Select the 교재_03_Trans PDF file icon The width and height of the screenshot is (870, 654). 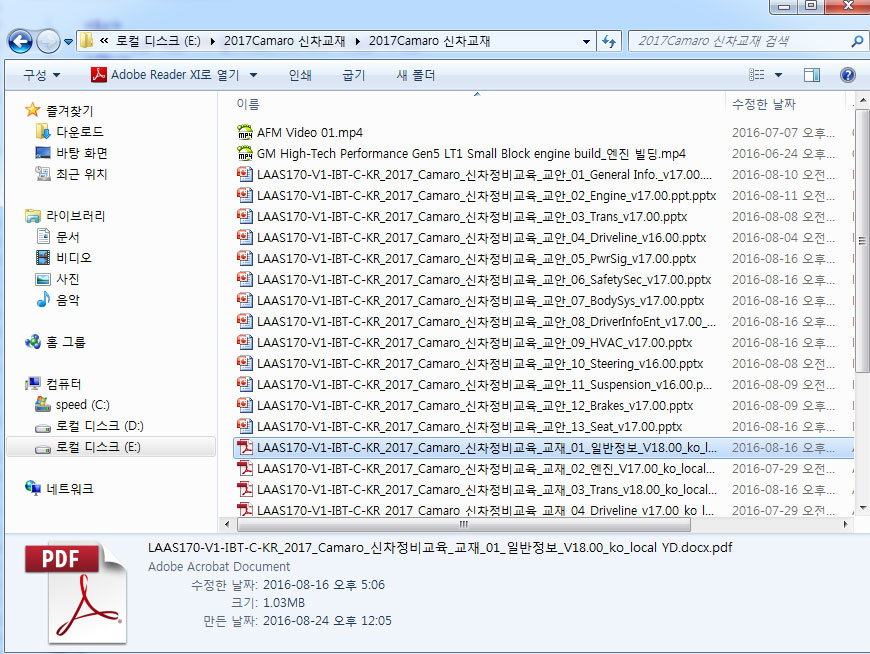245,490
